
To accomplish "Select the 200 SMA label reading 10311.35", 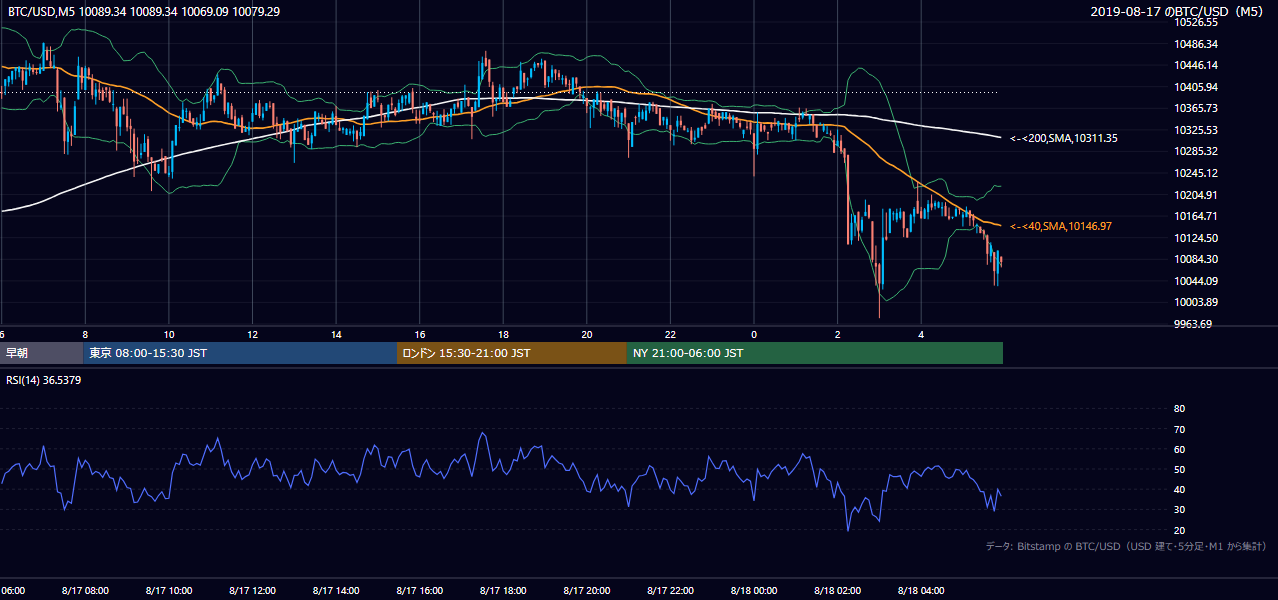I will pos(1064,138).
